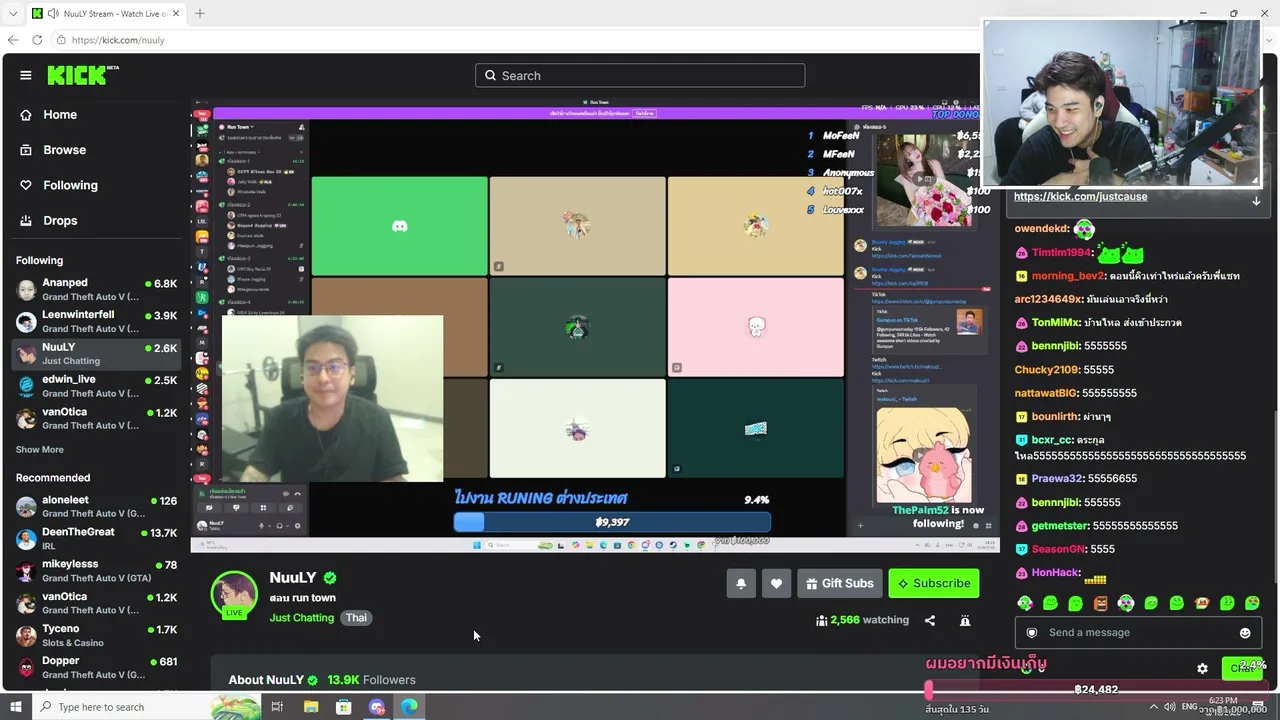Click the heart follow button
Image resolution: width=1280 pixels, height=720 pixels.
pos(776,584)
